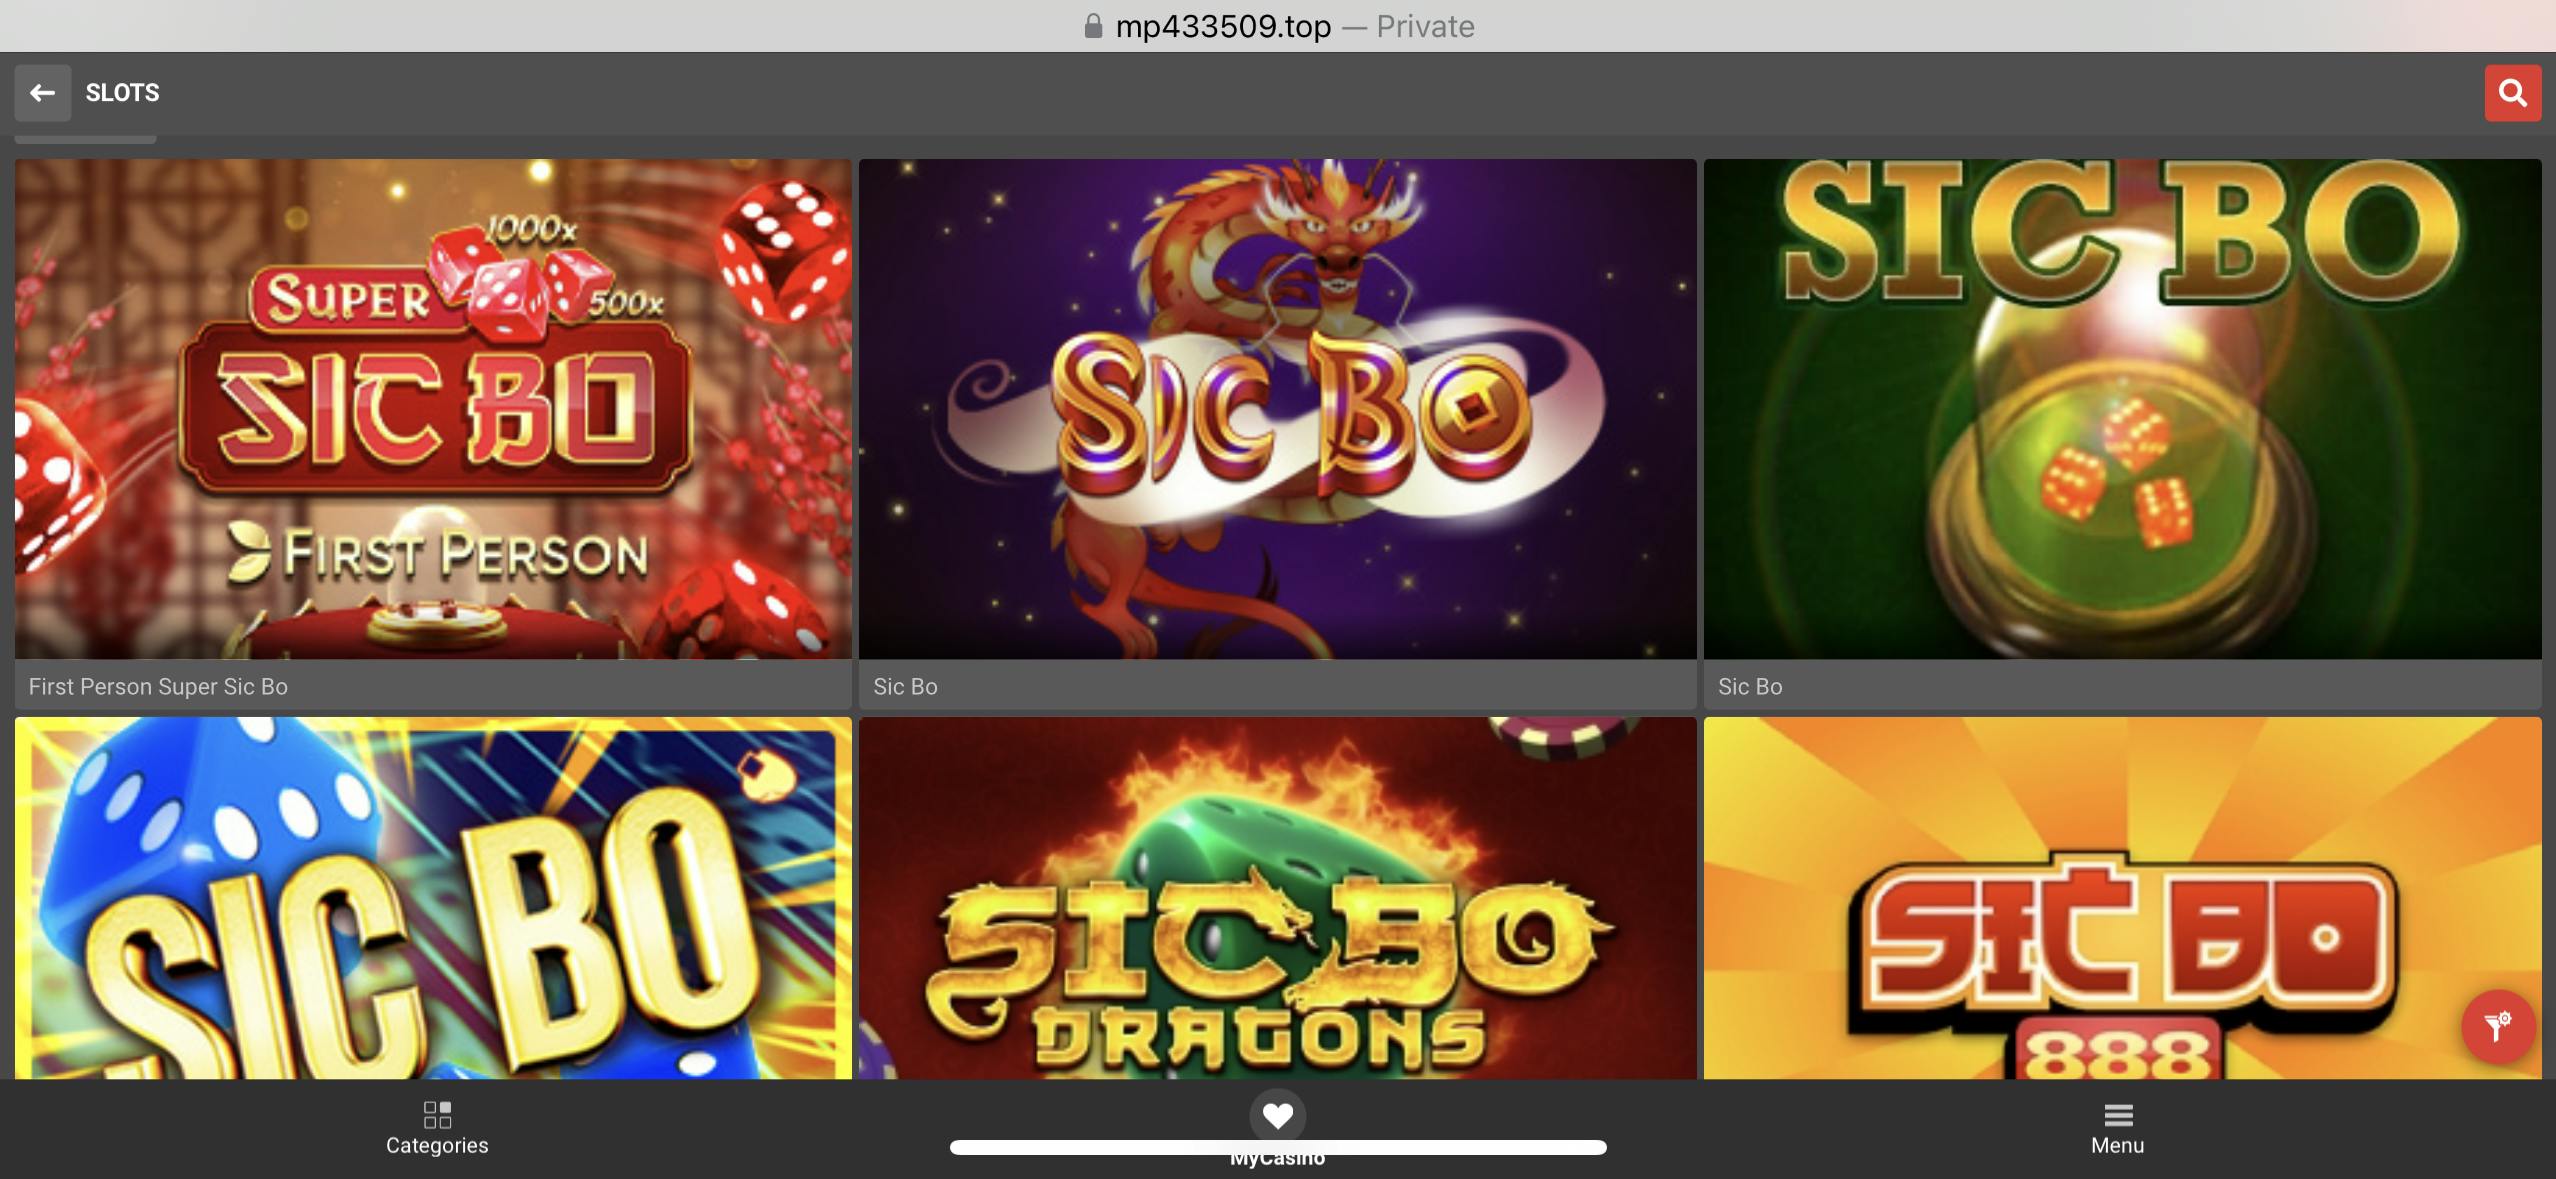Open the blue dice Sic Bo thumbnail
Image resolution: width=2556 pixels, height=1179 pixels.
coord(433,898)
